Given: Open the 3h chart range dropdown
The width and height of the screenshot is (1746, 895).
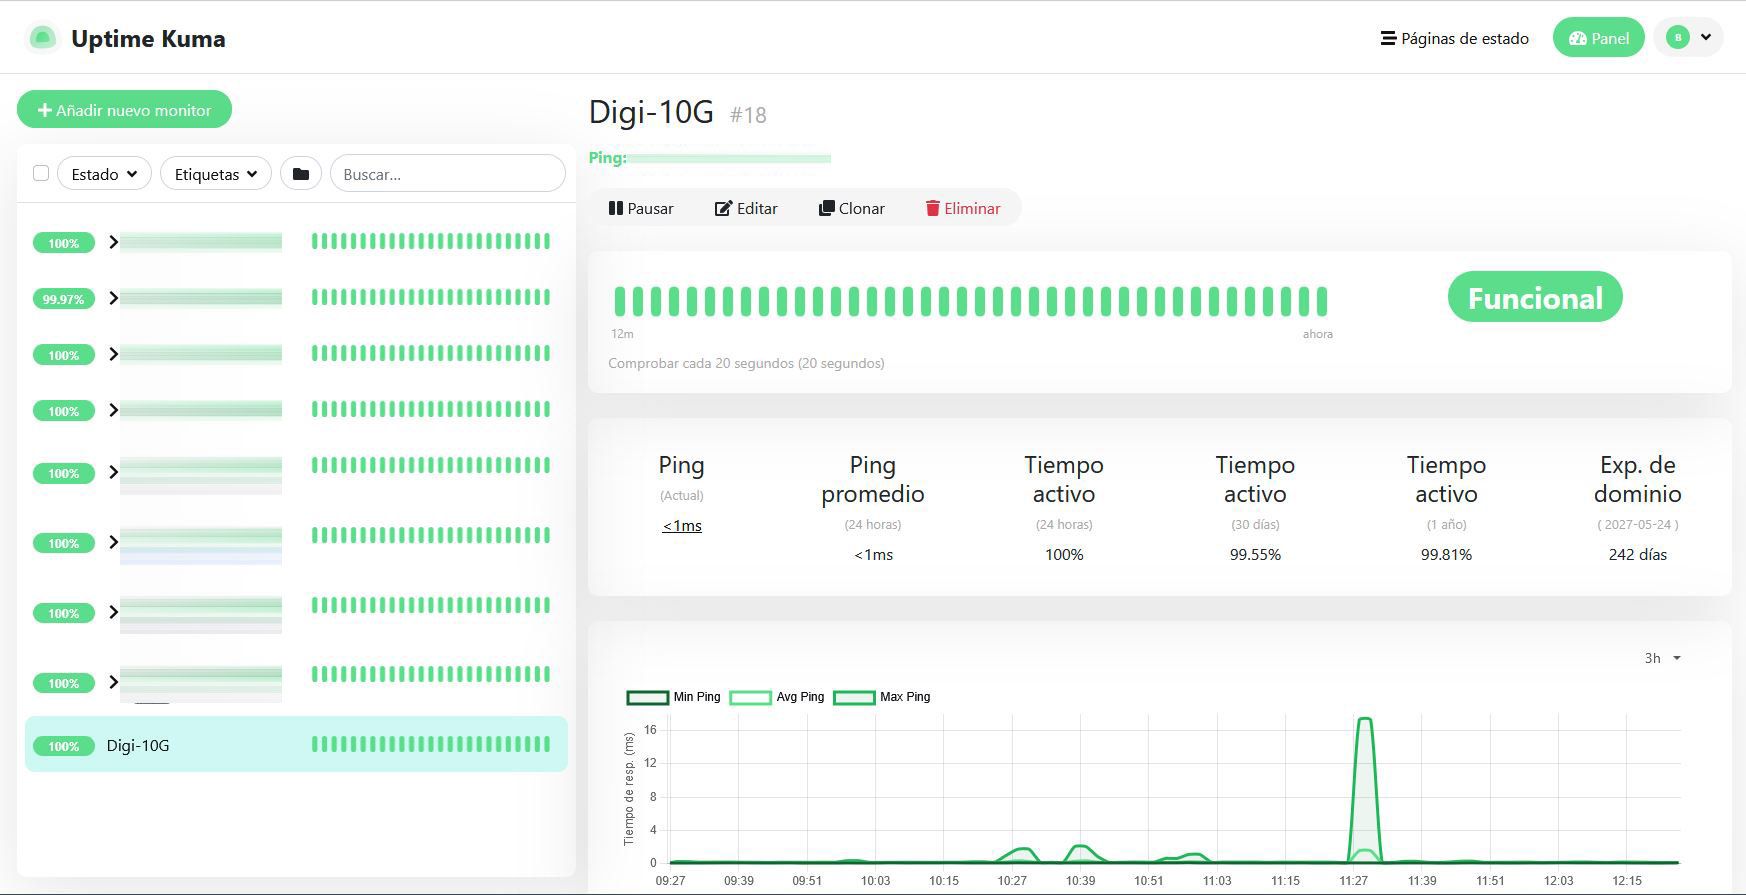Looking at the screenshot, I should pyautogui.click(x=1662, y=658).
